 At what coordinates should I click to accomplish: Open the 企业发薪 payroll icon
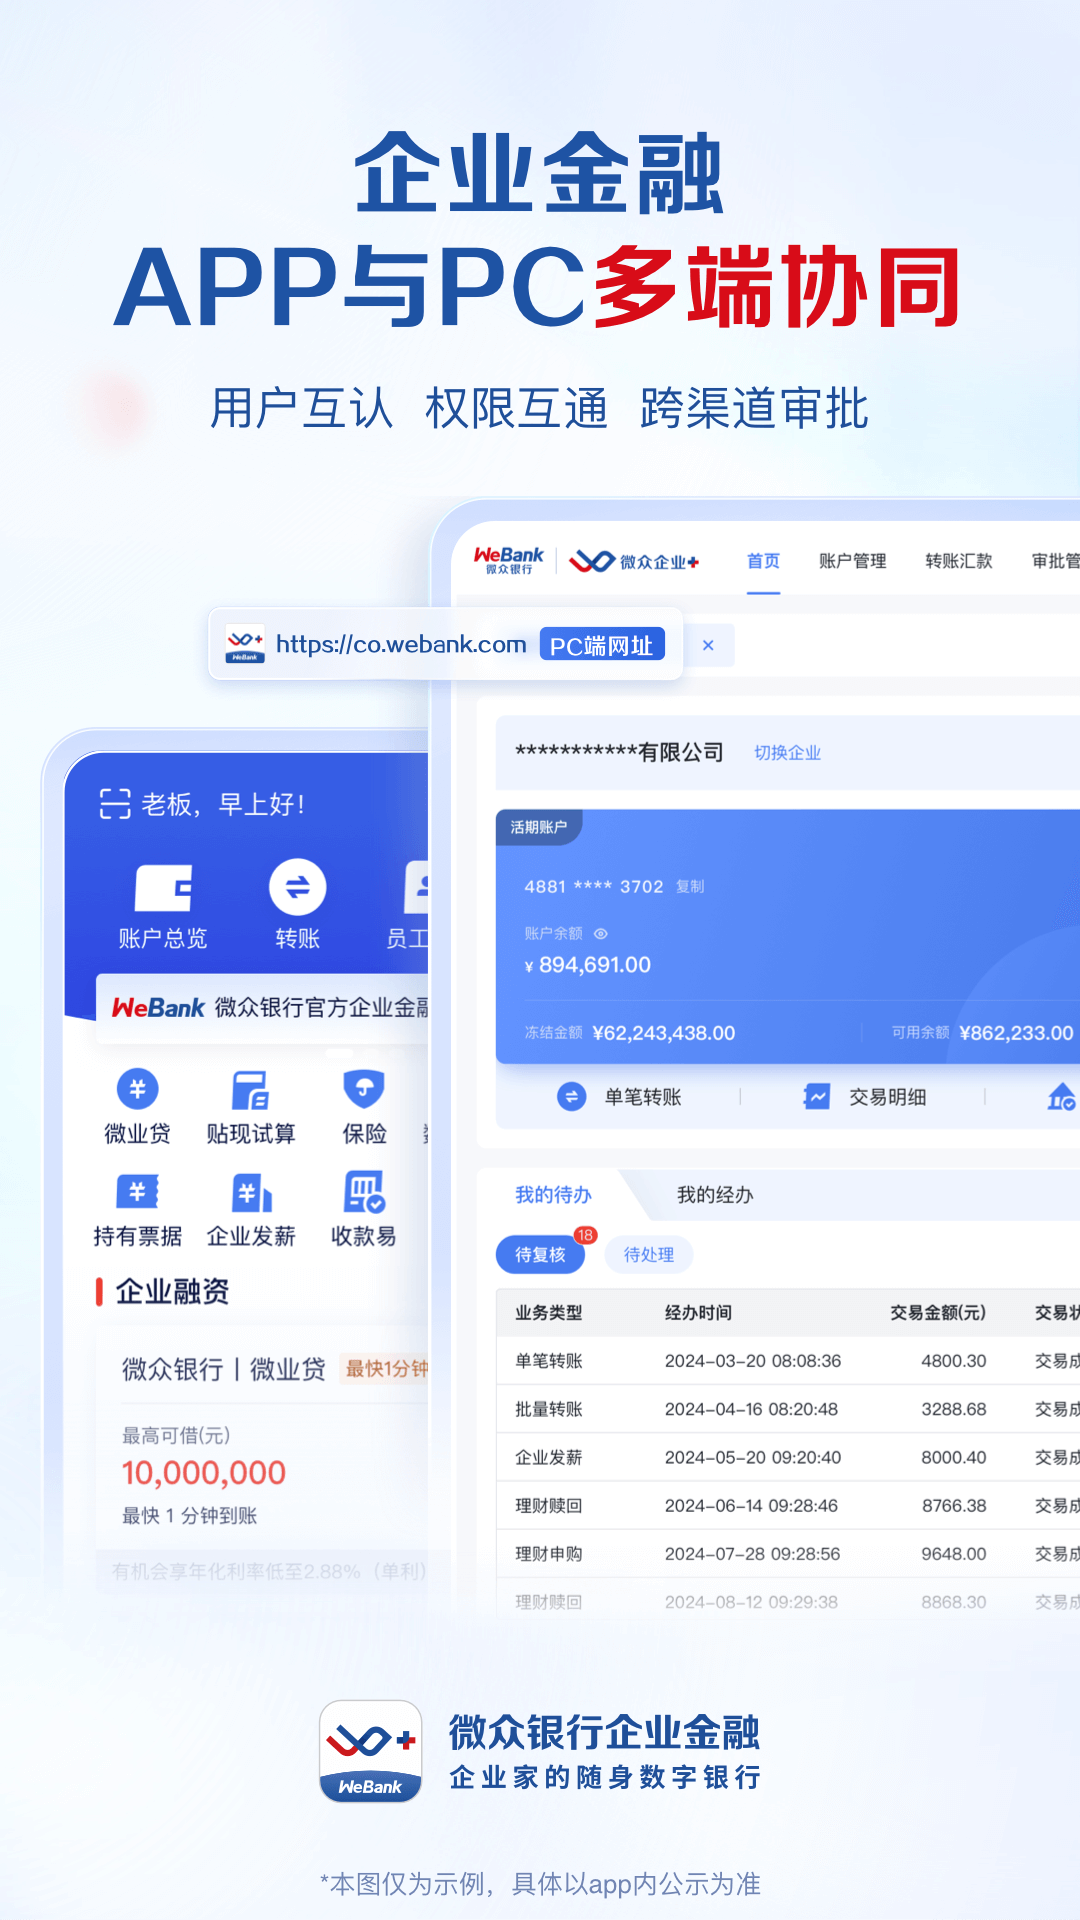pos(251,1193)
